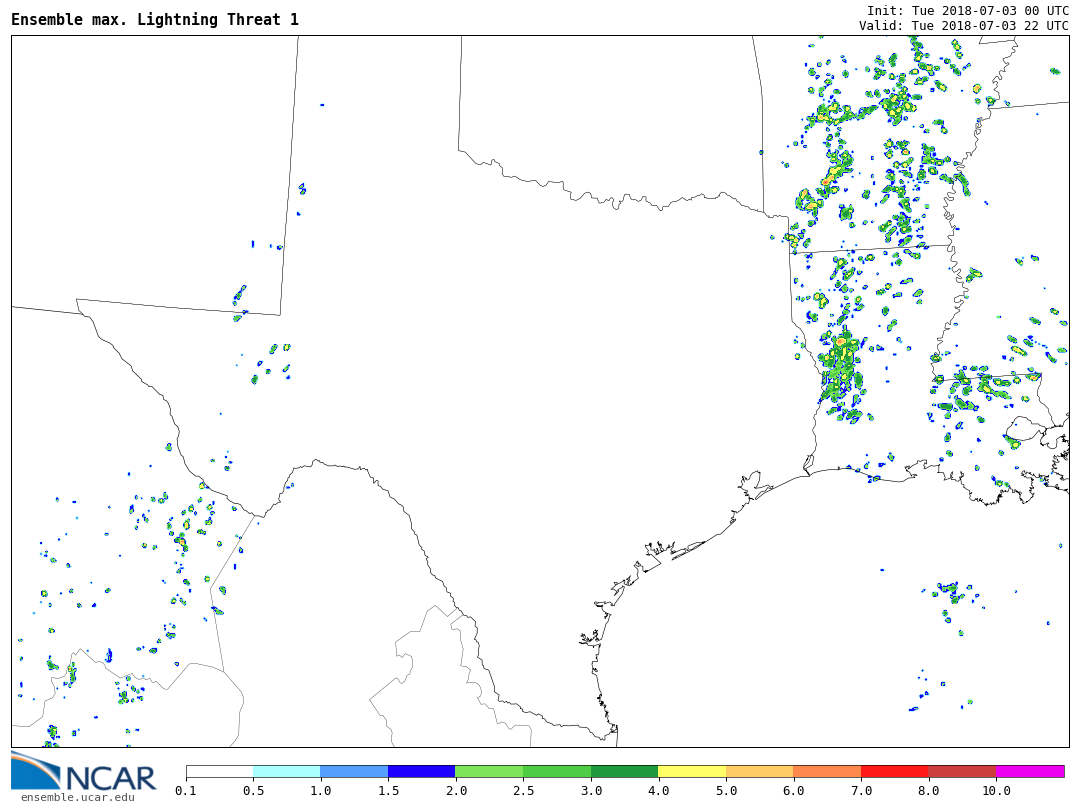The height and width of the screenshot is (810, 1080).
Task: Click the darker orange legend swatch
Action: (827, 772)
